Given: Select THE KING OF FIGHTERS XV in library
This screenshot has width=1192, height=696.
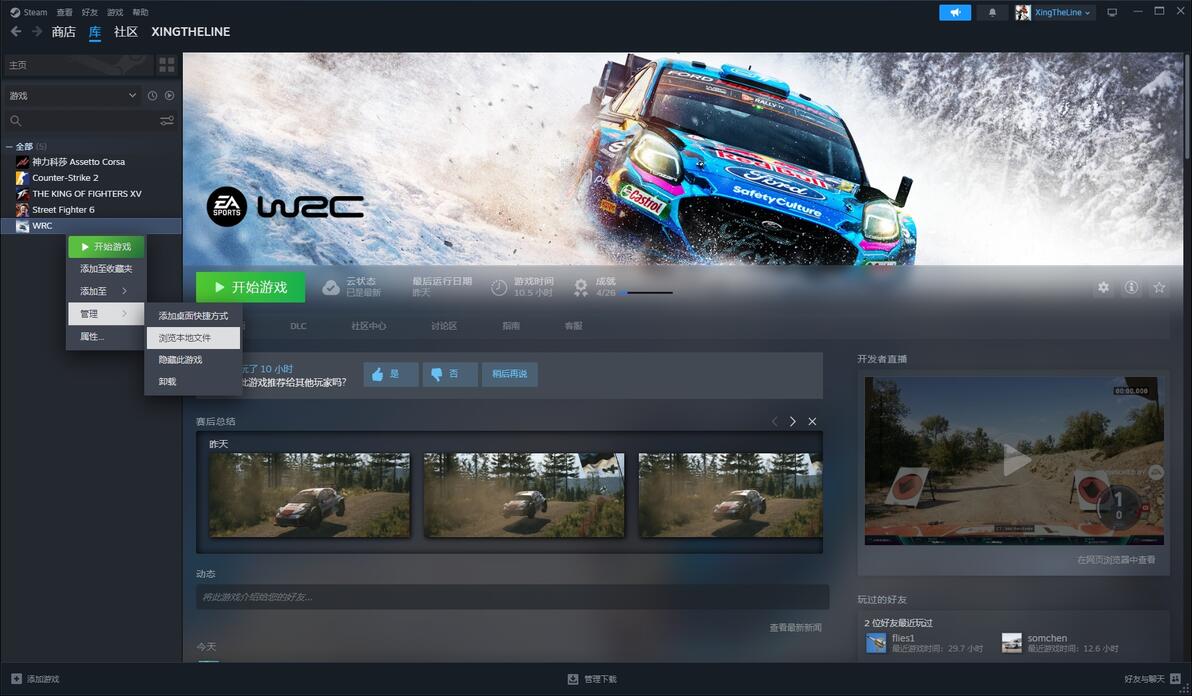Looking at the screenshot, I should 91,194.
